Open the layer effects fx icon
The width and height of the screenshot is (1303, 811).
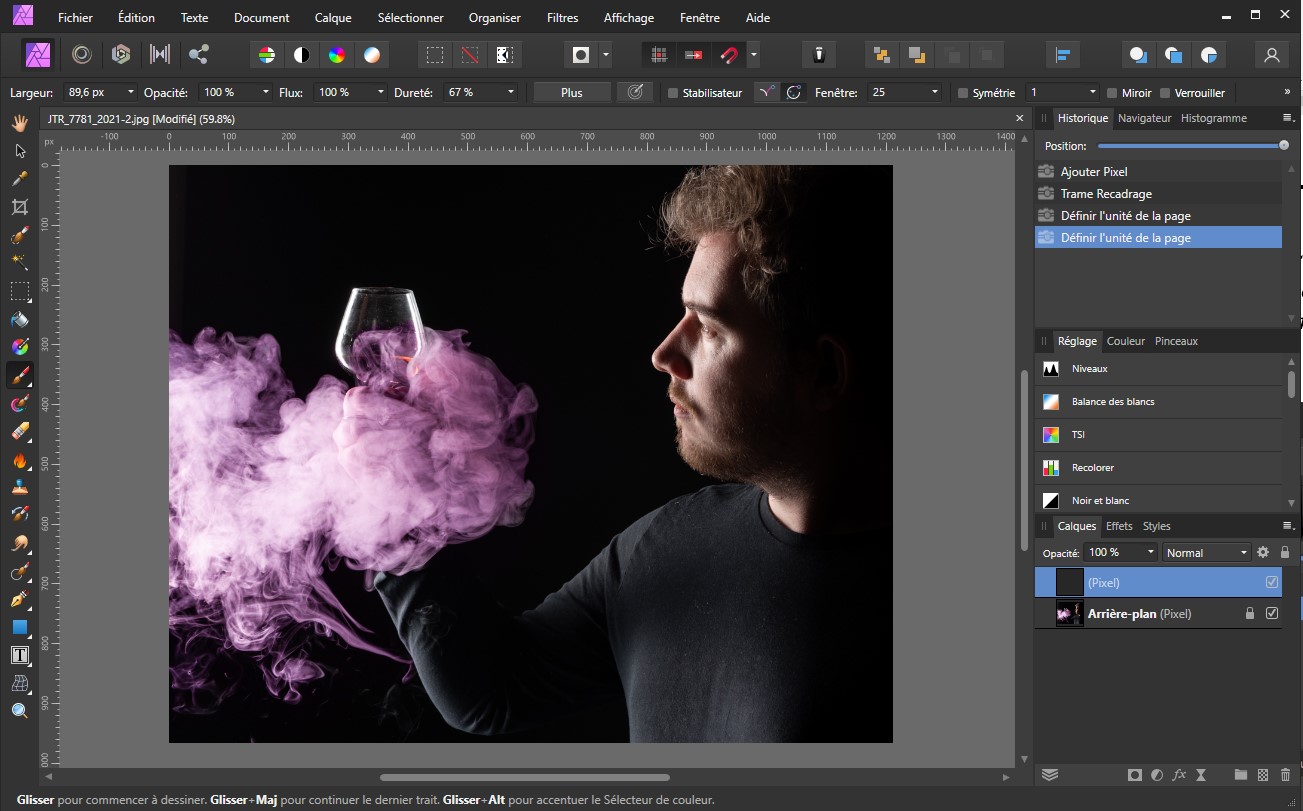1179,775
